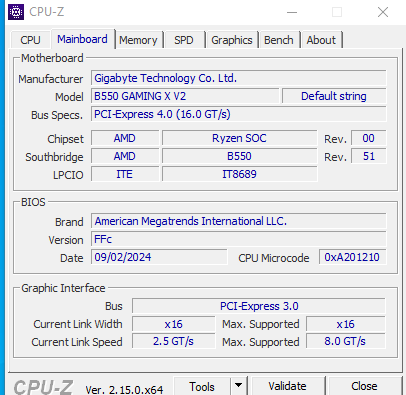Click Max. Supported speed 8.0 GT/s

pyautogui.click(x=346, y=342)
